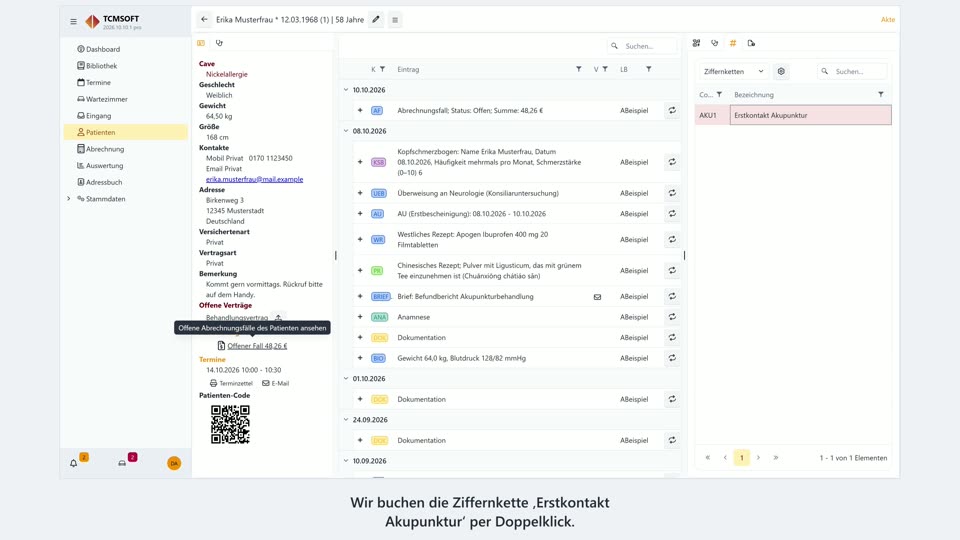
Task: Click the entries search field
Action: [643, 46]
